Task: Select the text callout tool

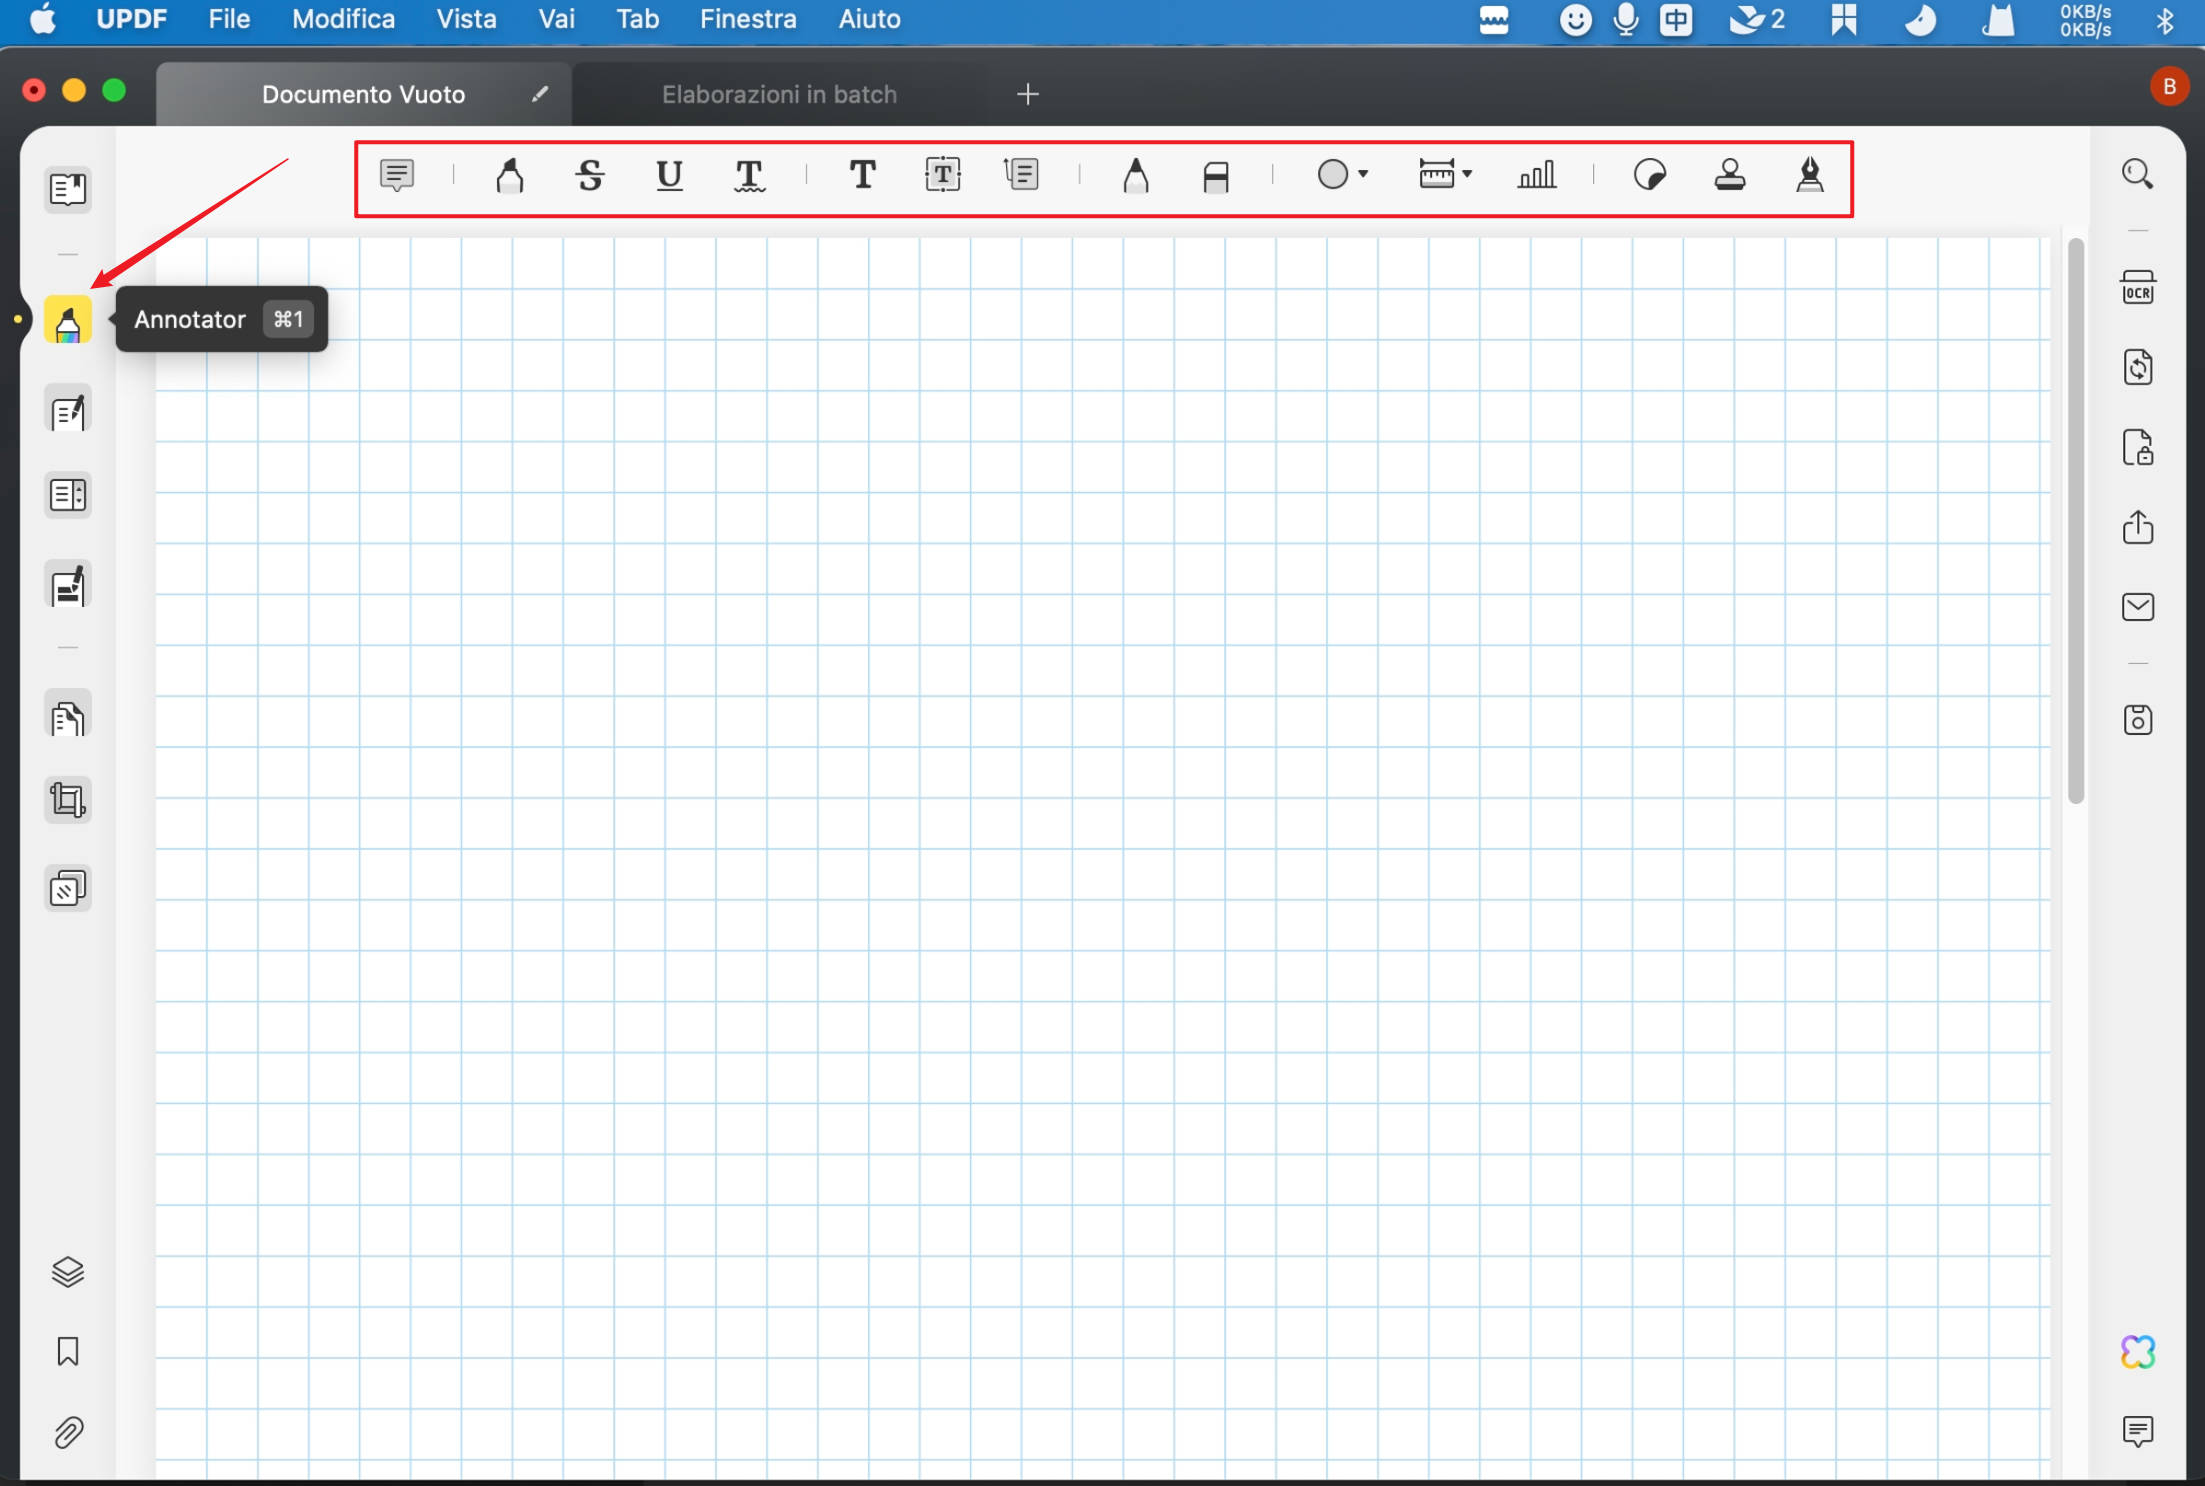Action: click(1022, 175)
